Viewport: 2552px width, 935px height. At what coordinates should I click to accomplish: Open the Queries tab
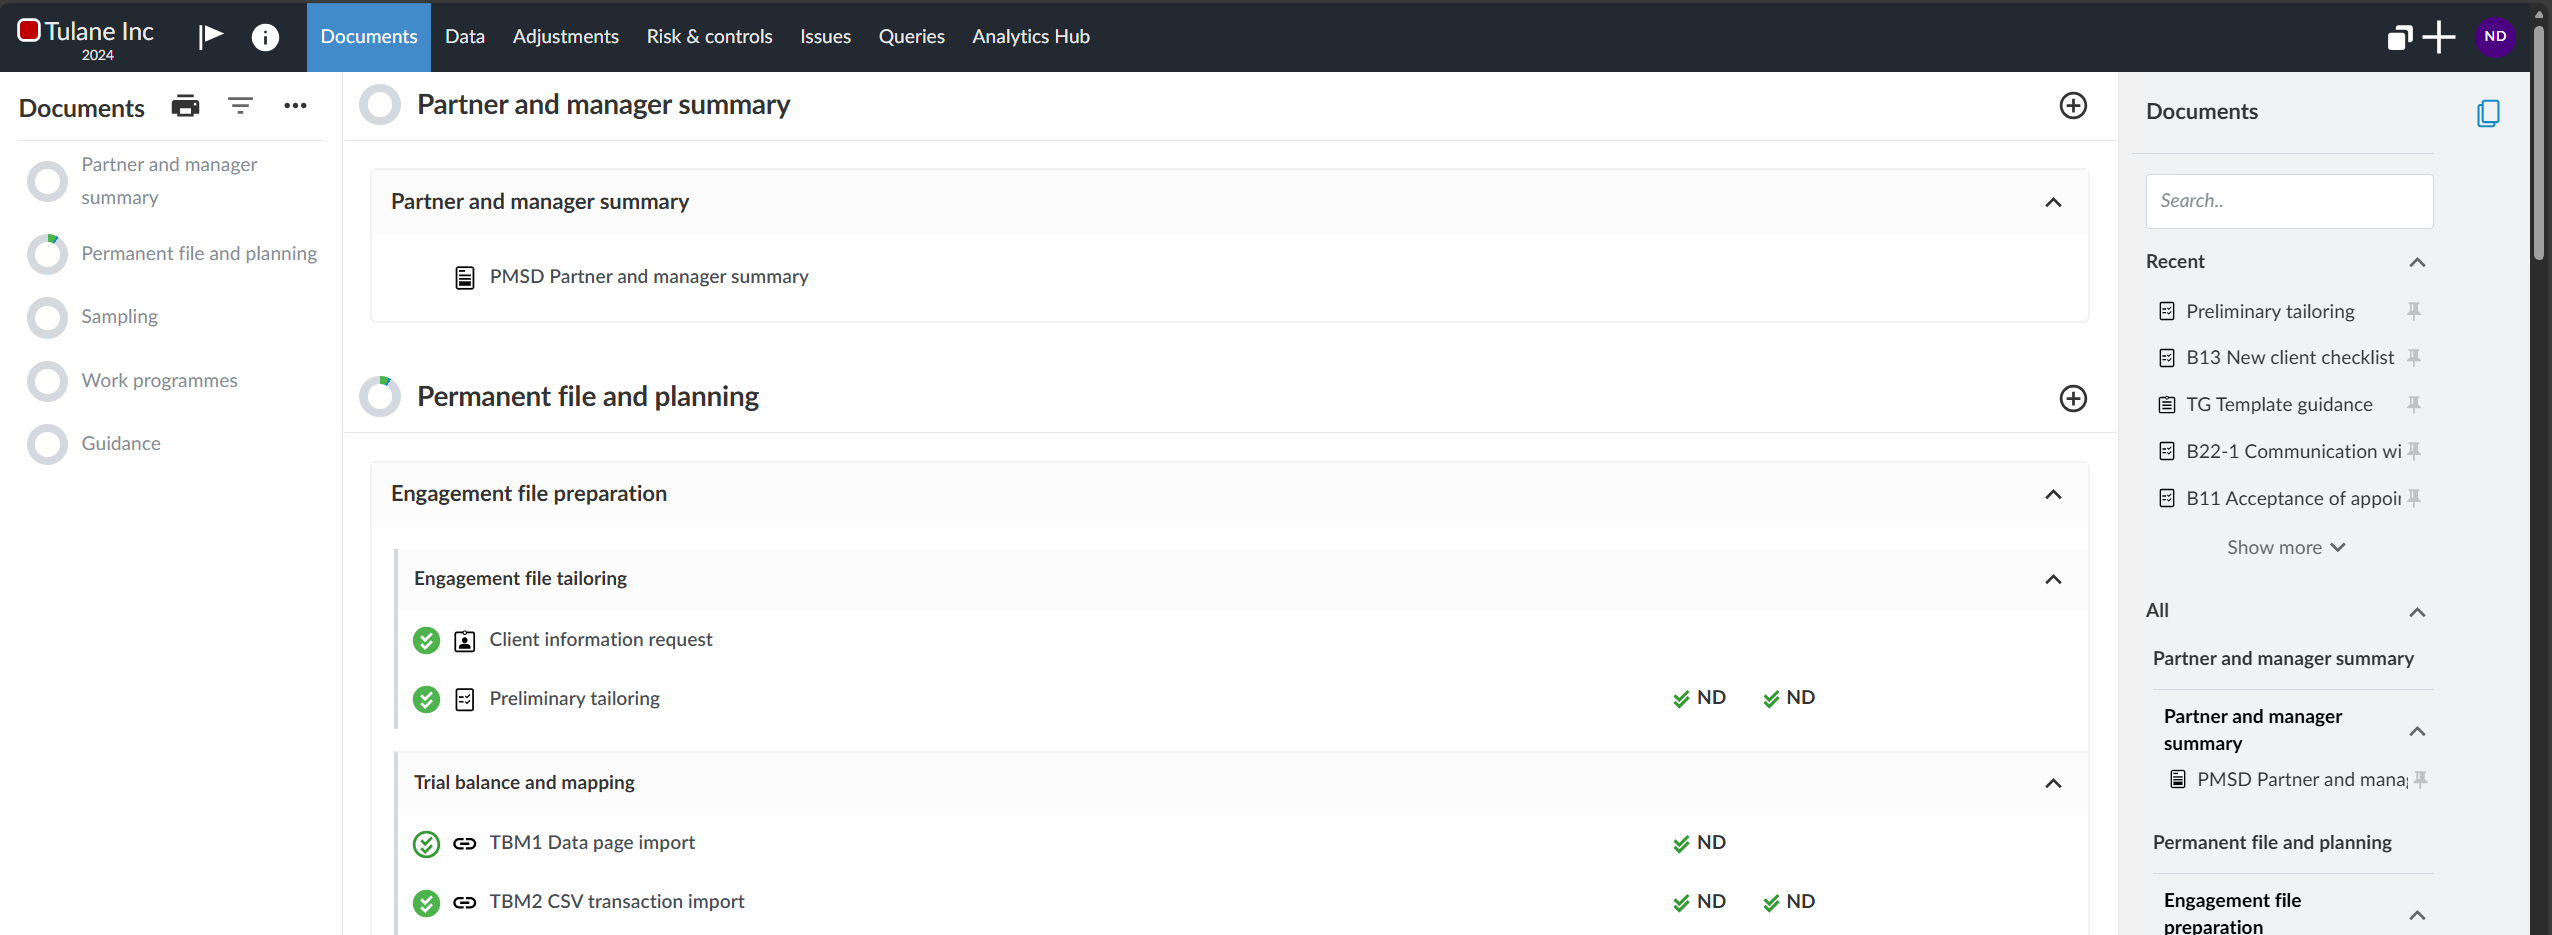point(912,37)
